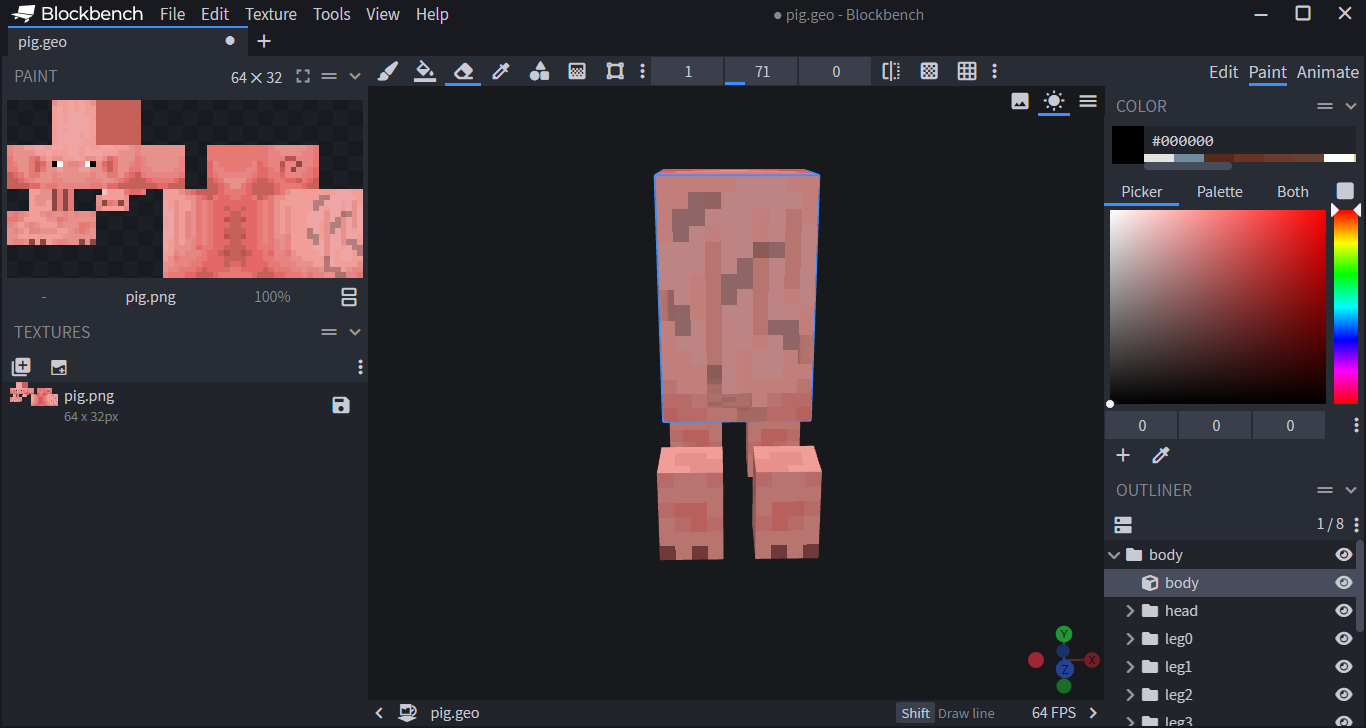Click the black main color swatch
The image size is (1366, 728).
coord(1128,145)
